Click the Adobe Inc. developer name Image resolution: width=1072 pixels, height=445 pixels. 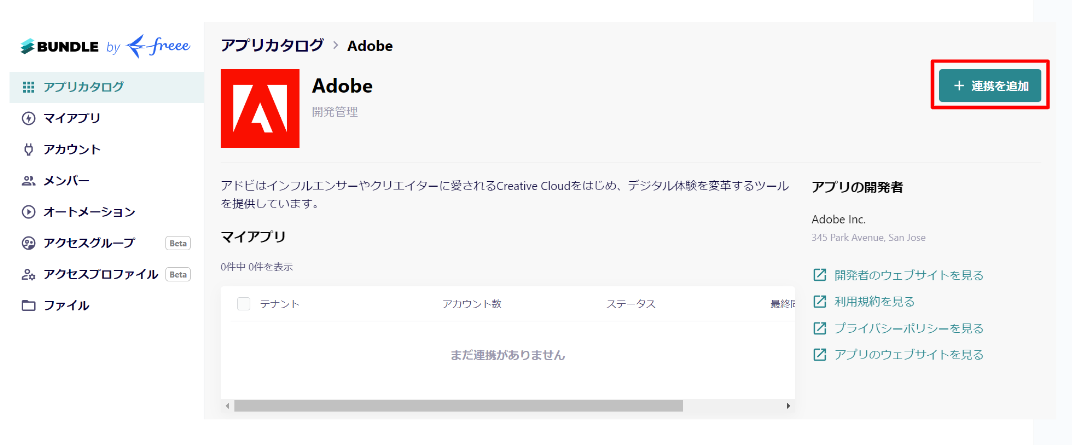coord(839,219)
